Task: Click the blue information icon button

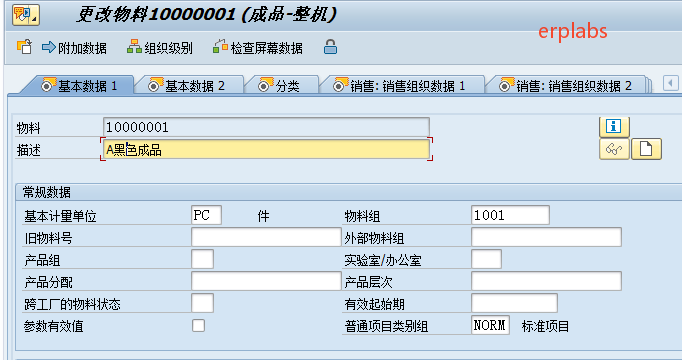Action: tap(614, 127)
